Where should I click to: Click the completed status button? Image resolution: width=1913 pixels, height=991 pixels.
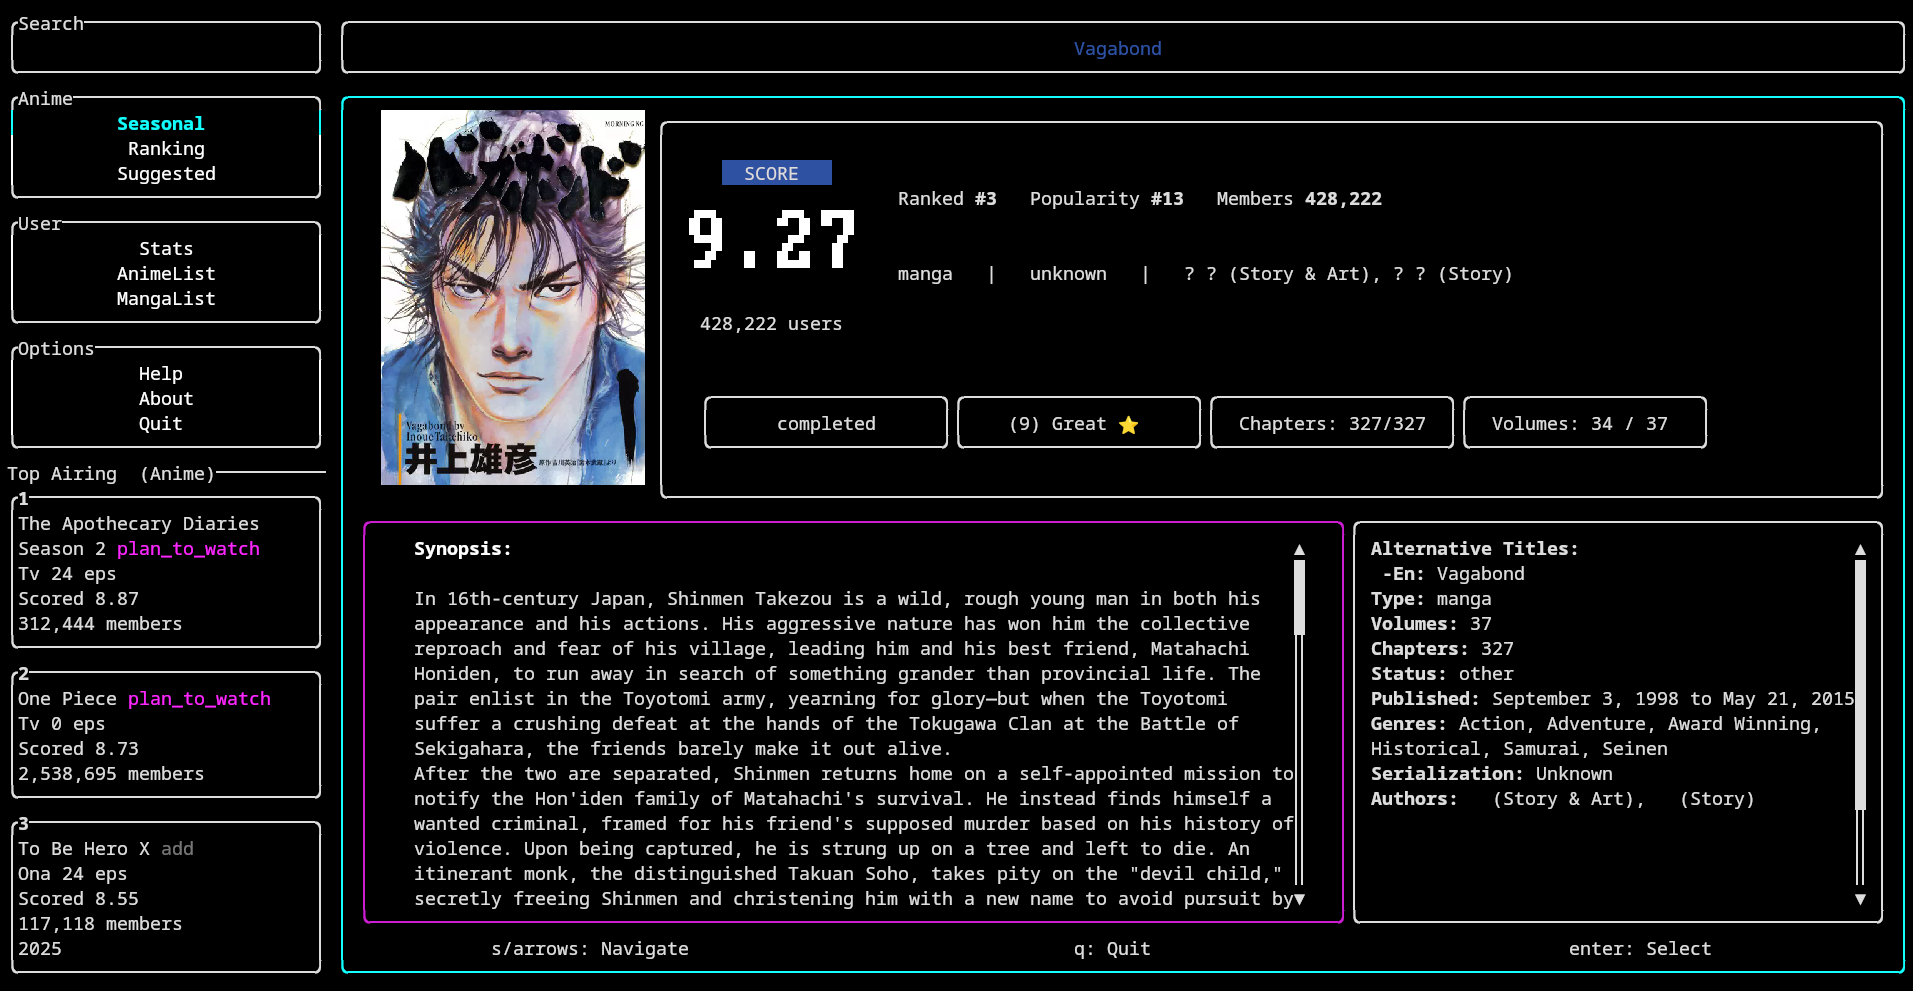826,423
